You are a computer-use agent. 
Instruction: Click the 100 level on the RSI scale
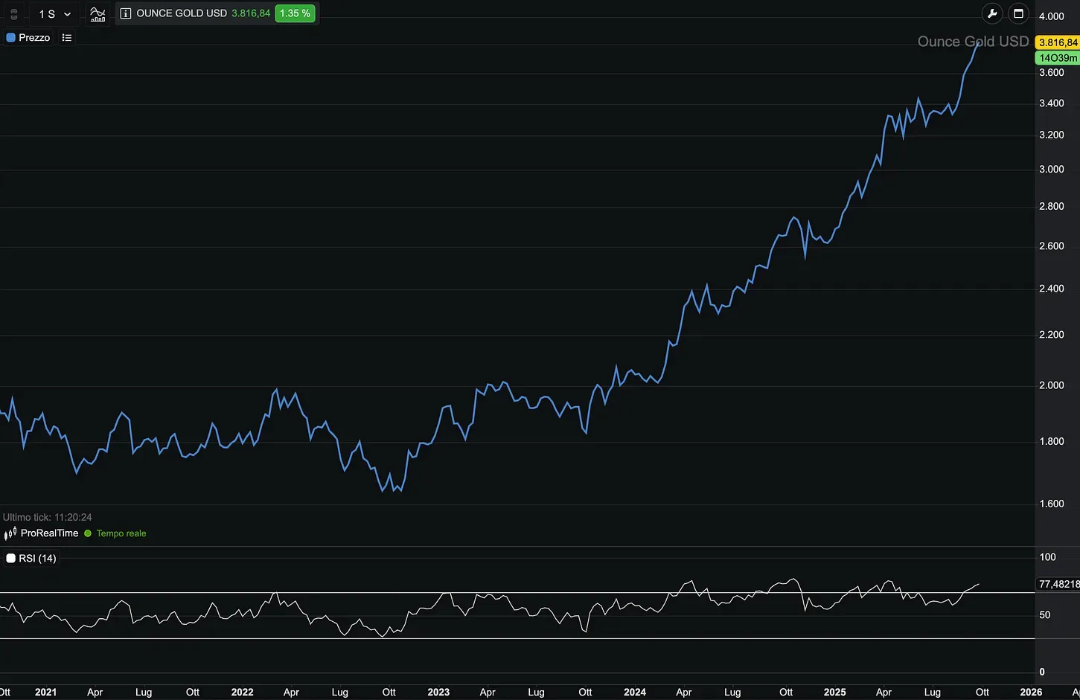[1048, 557]
